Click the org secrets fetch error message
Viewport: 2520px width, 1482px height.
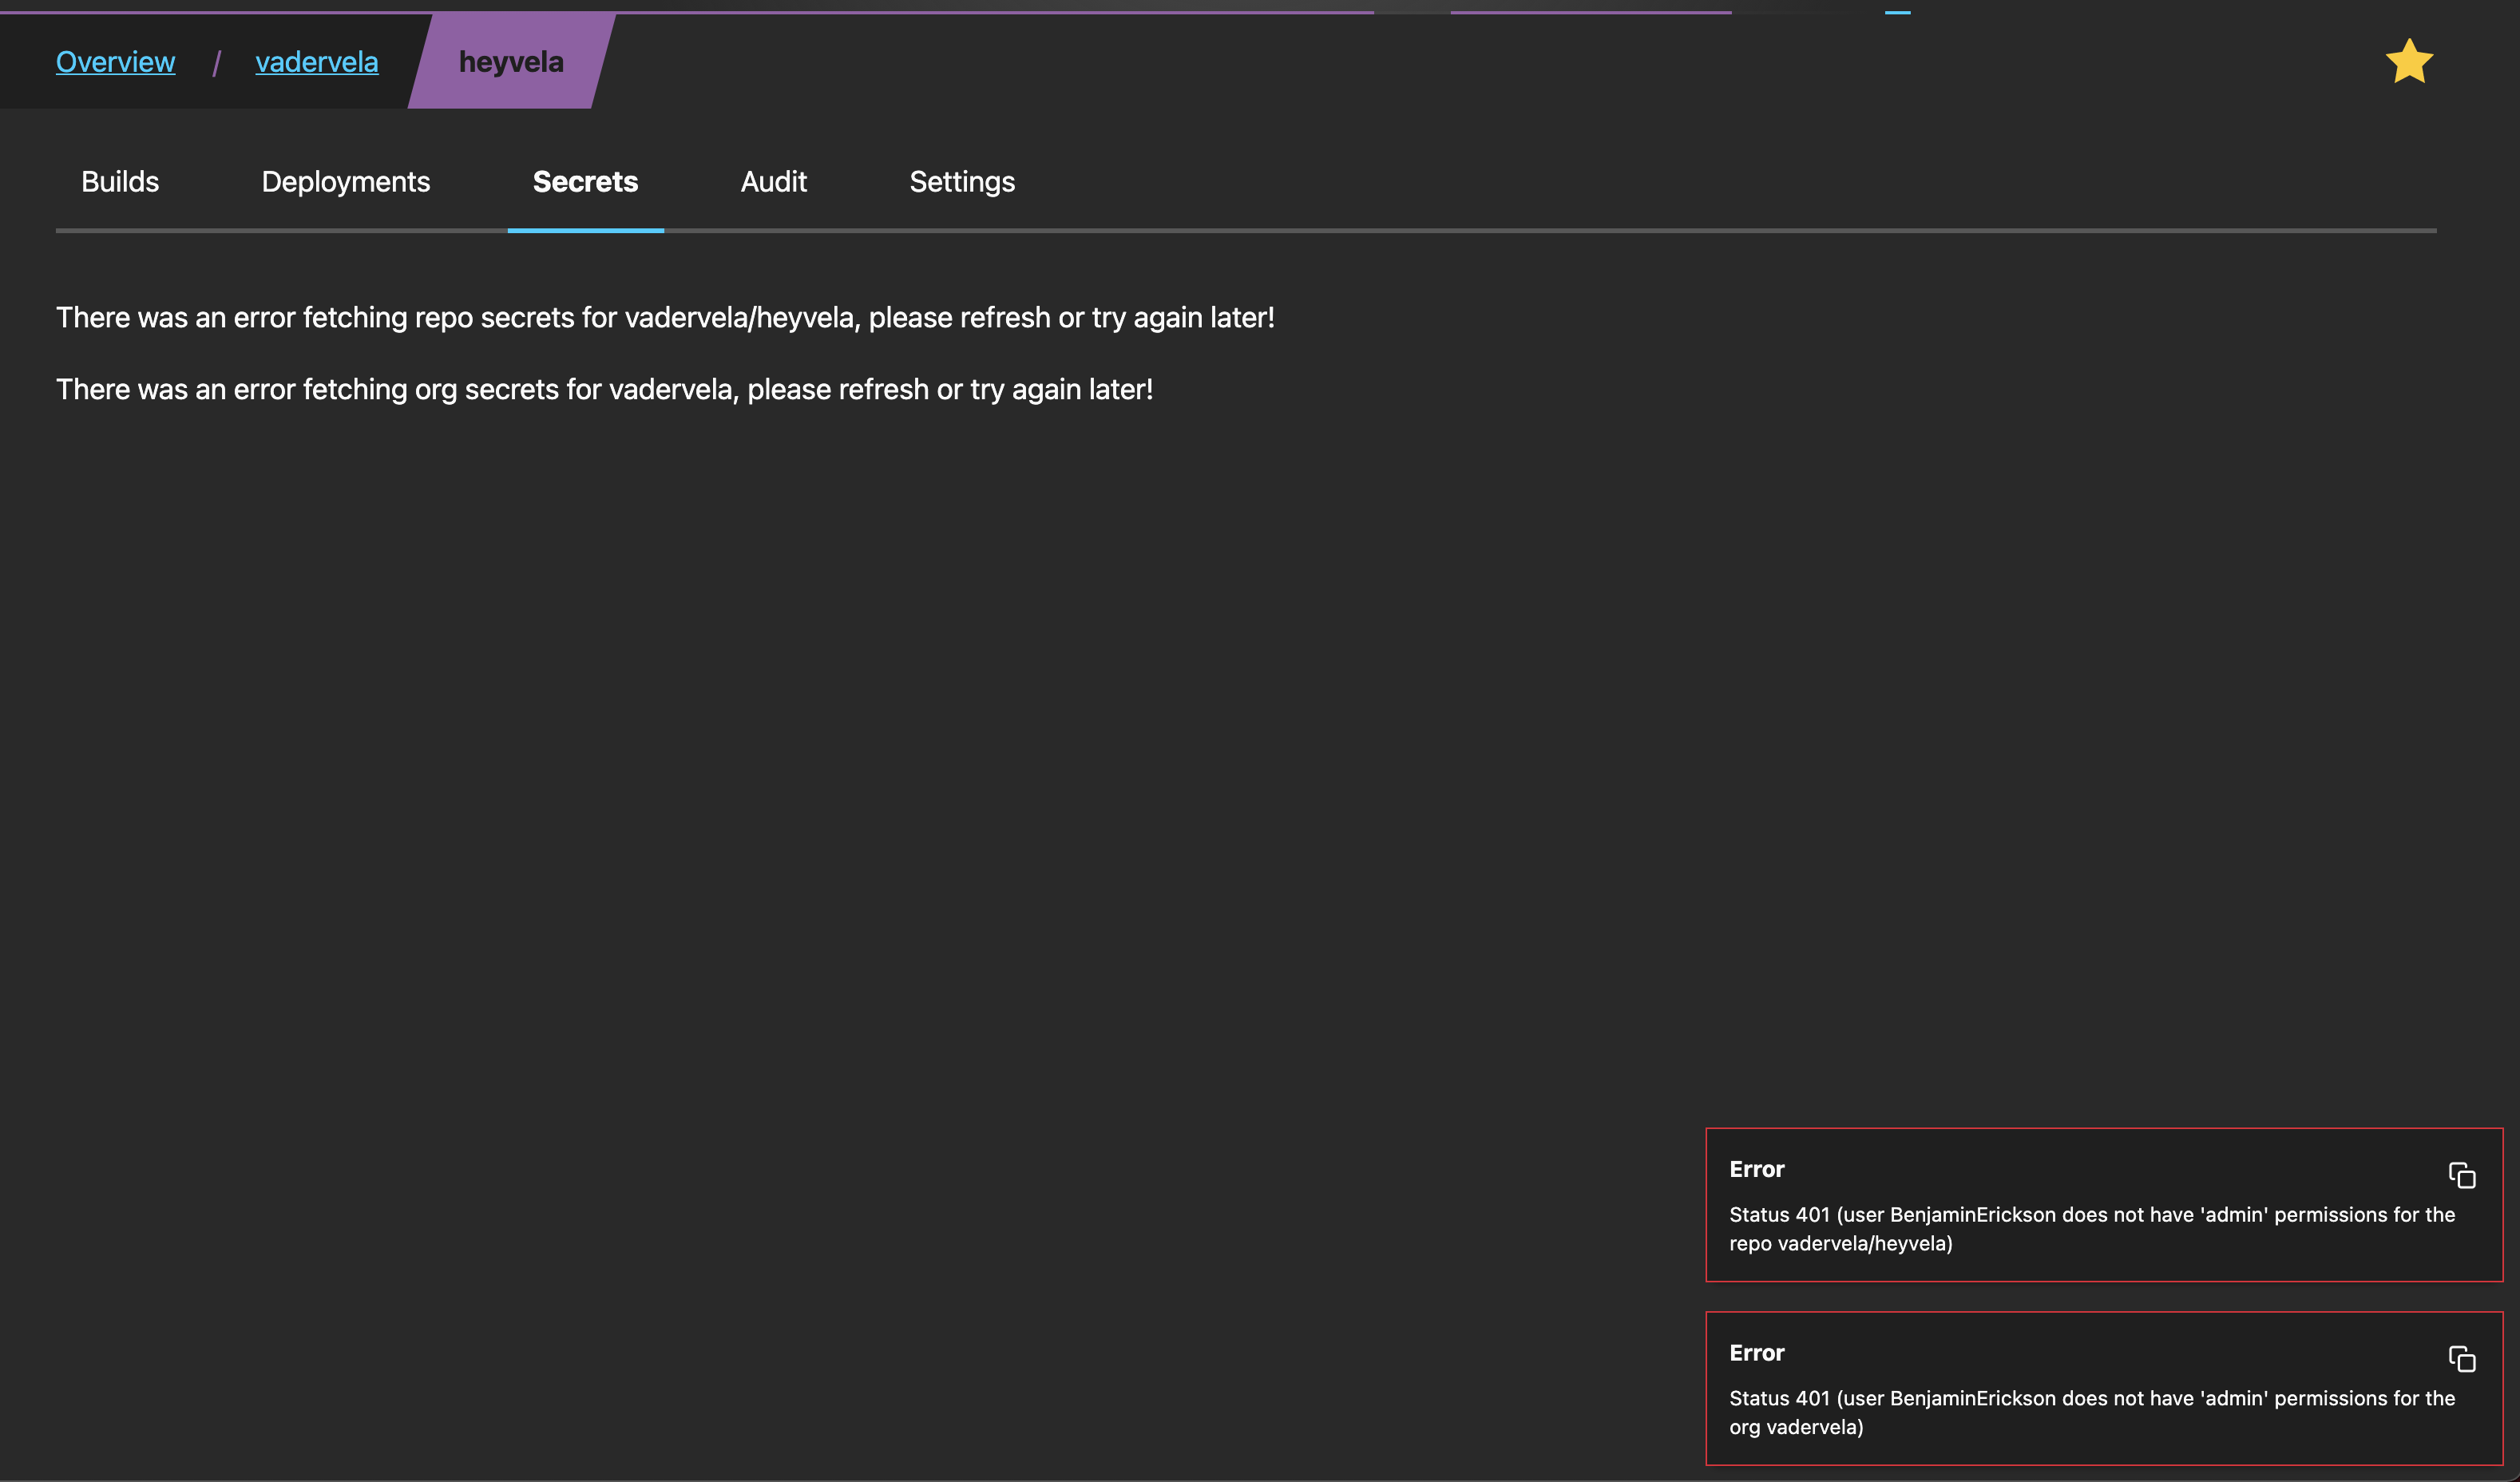(604, 390)
